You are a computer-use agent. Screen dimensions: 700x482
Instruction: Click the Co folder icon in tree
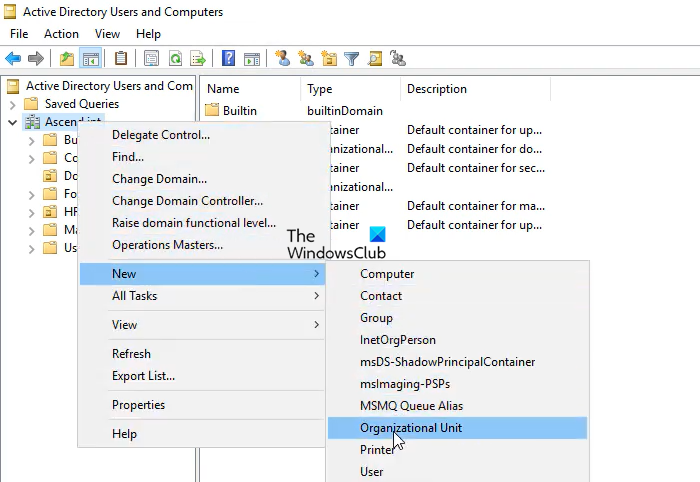(x=50, y=158)
